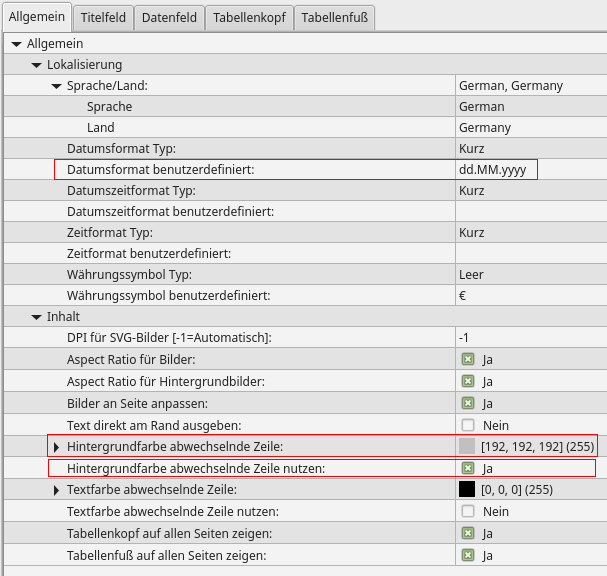
Task: Enable Text direkt am Rand ausgeben
Action: [467, 425]
